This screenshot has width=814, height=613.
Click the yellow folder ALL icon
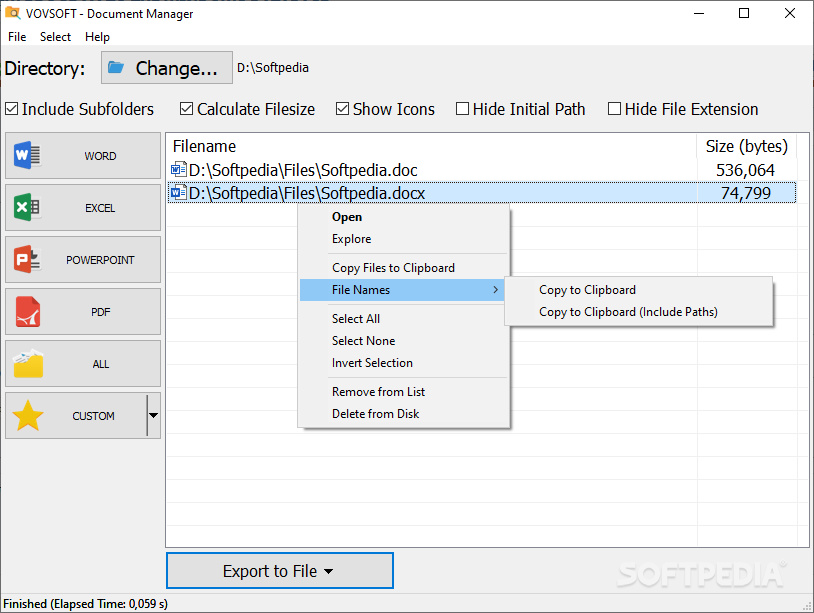pyautogui.click(x=28, y=363)
